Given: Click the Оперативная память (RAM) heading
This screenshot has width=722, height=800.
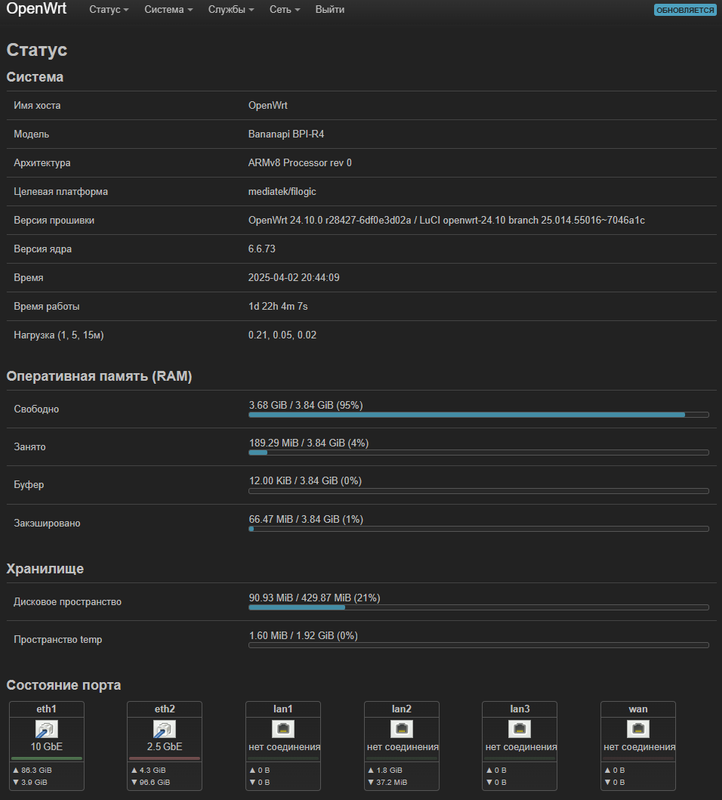Looking at the screenshot, I should 99,377.
